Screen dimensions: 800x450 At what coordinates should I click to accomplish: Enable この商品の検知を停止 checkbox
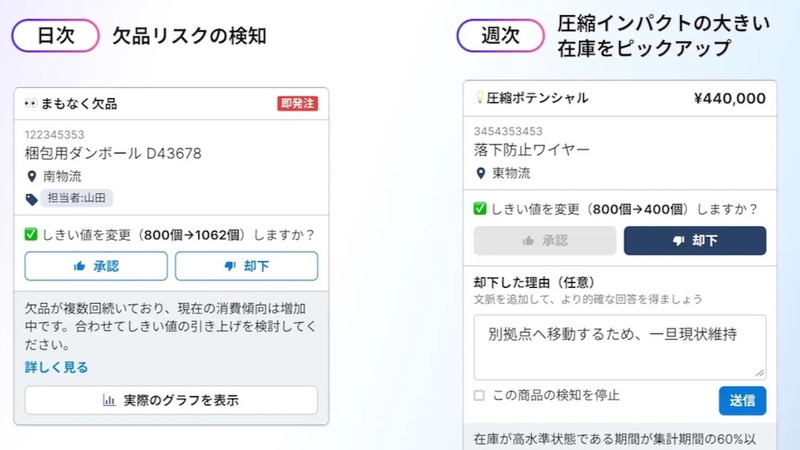click(479, 395)
